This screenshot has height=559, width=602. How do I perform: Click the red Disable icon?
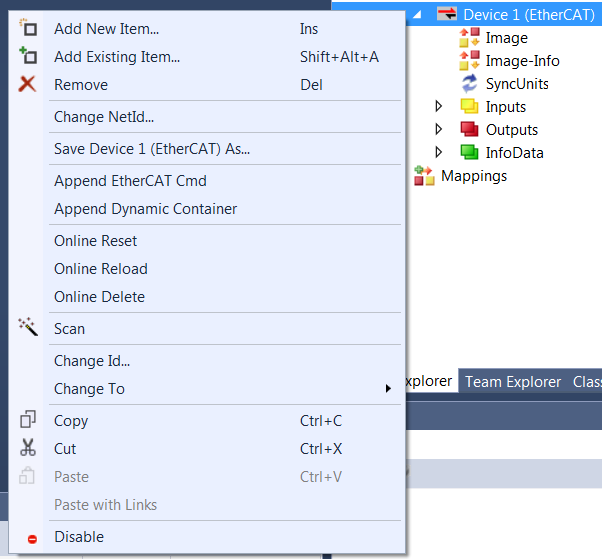(32, 539)
